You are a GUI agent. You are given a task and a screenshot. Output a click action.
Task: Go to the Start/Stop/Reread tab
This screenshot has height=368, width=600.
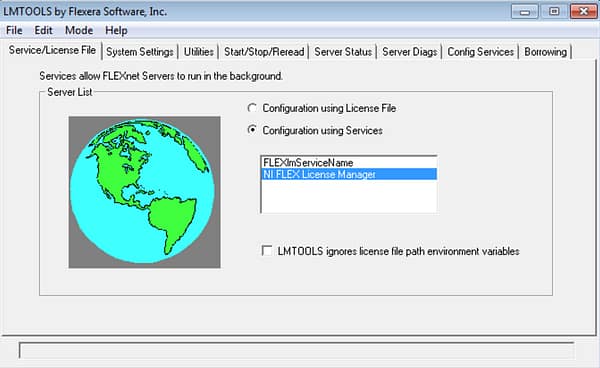[x=264, y=52]
